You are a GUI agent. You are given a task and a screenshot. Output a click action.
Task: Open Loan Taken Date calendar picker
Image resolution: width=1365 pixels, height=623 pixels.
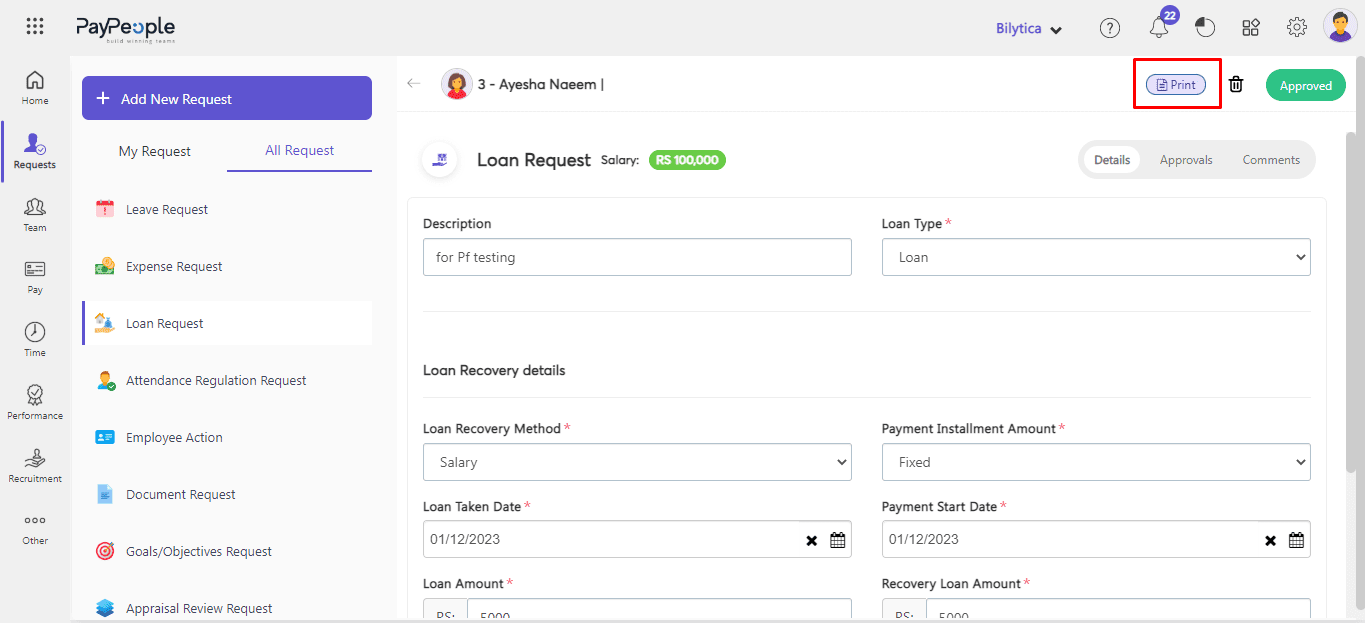(x=838, y=540)
